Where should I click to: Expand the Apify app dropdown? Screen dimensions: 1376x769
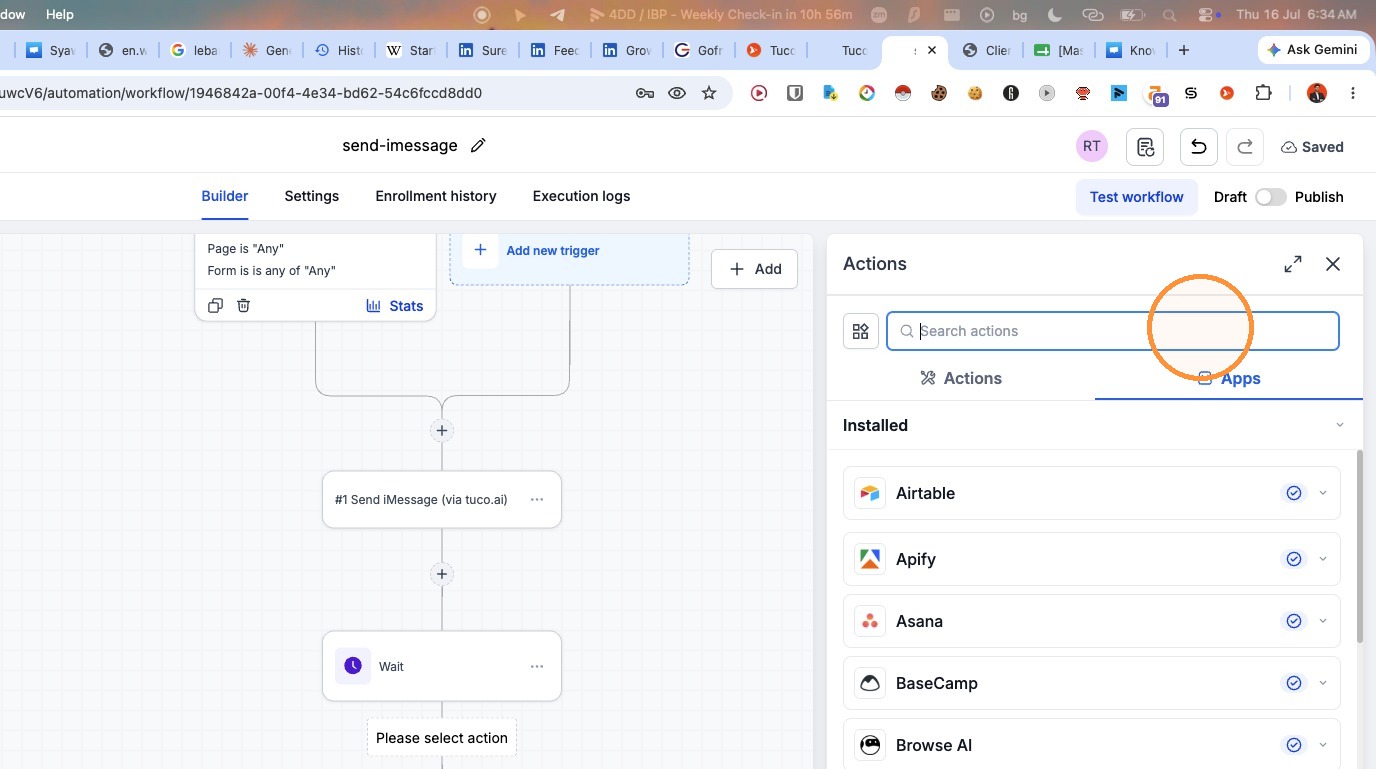1323,559
